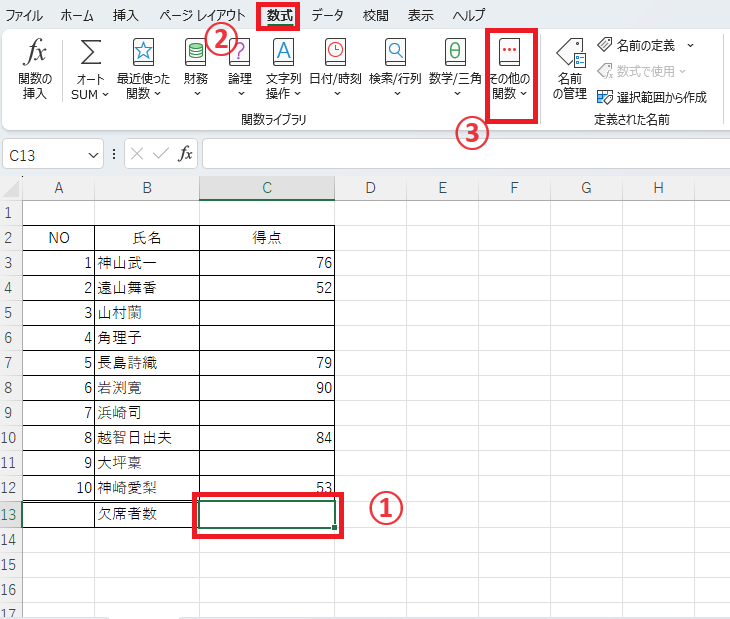Open the 数学/三角 functions icon
The image size is (730, 619).
(455, 52)
